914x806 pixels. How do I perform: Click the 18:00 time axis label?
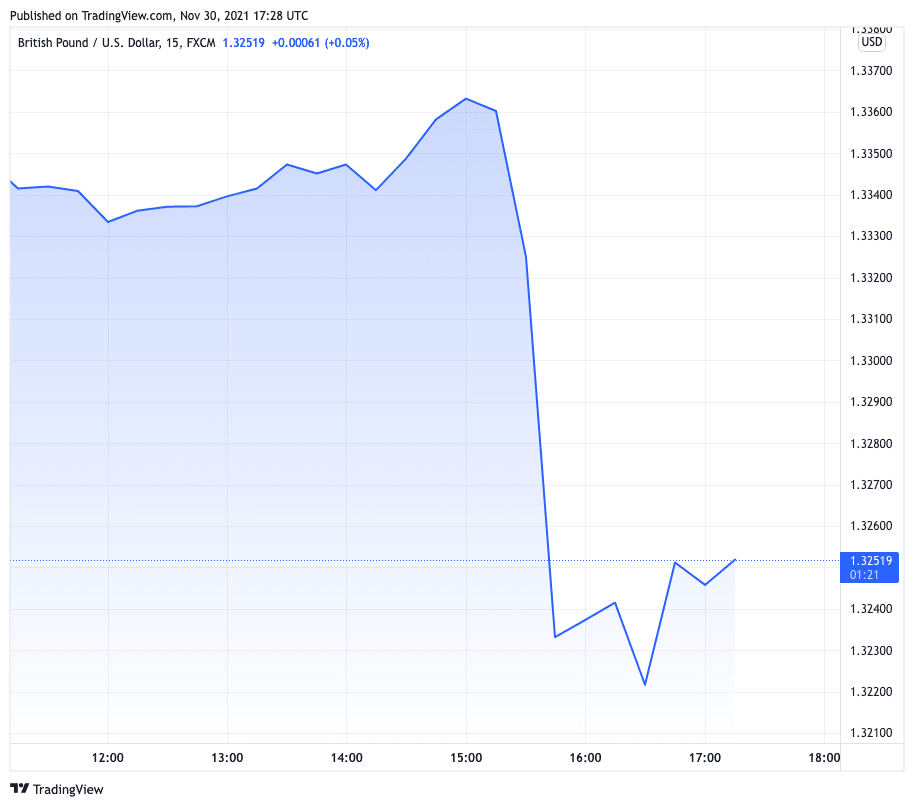pos(824,757)
